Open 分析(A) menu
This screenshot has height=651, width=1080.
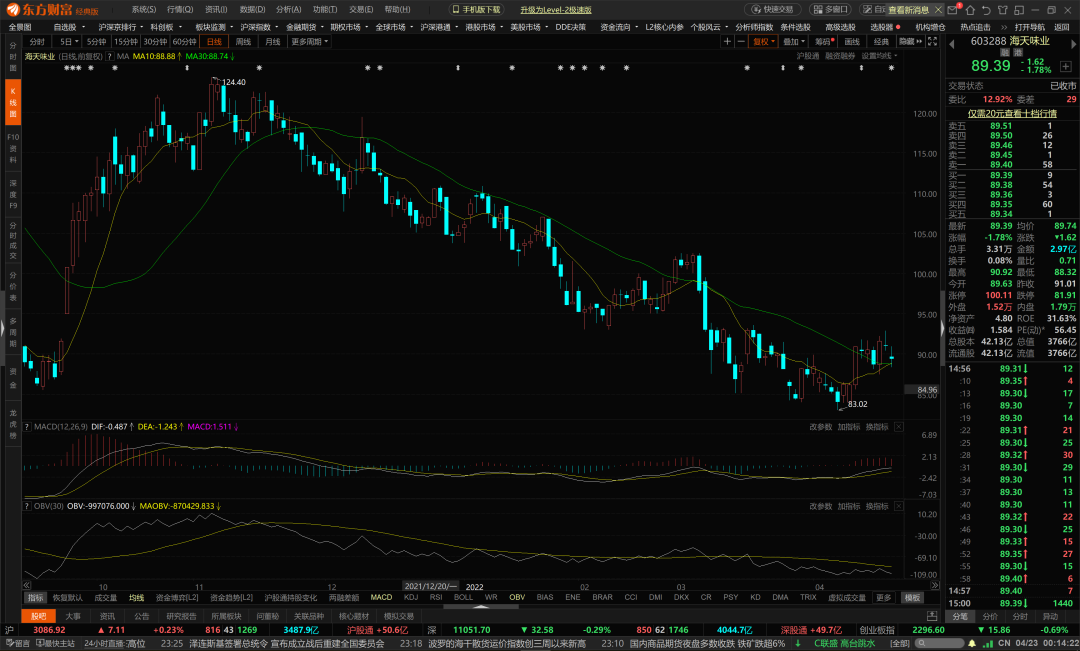click(288, 10)
